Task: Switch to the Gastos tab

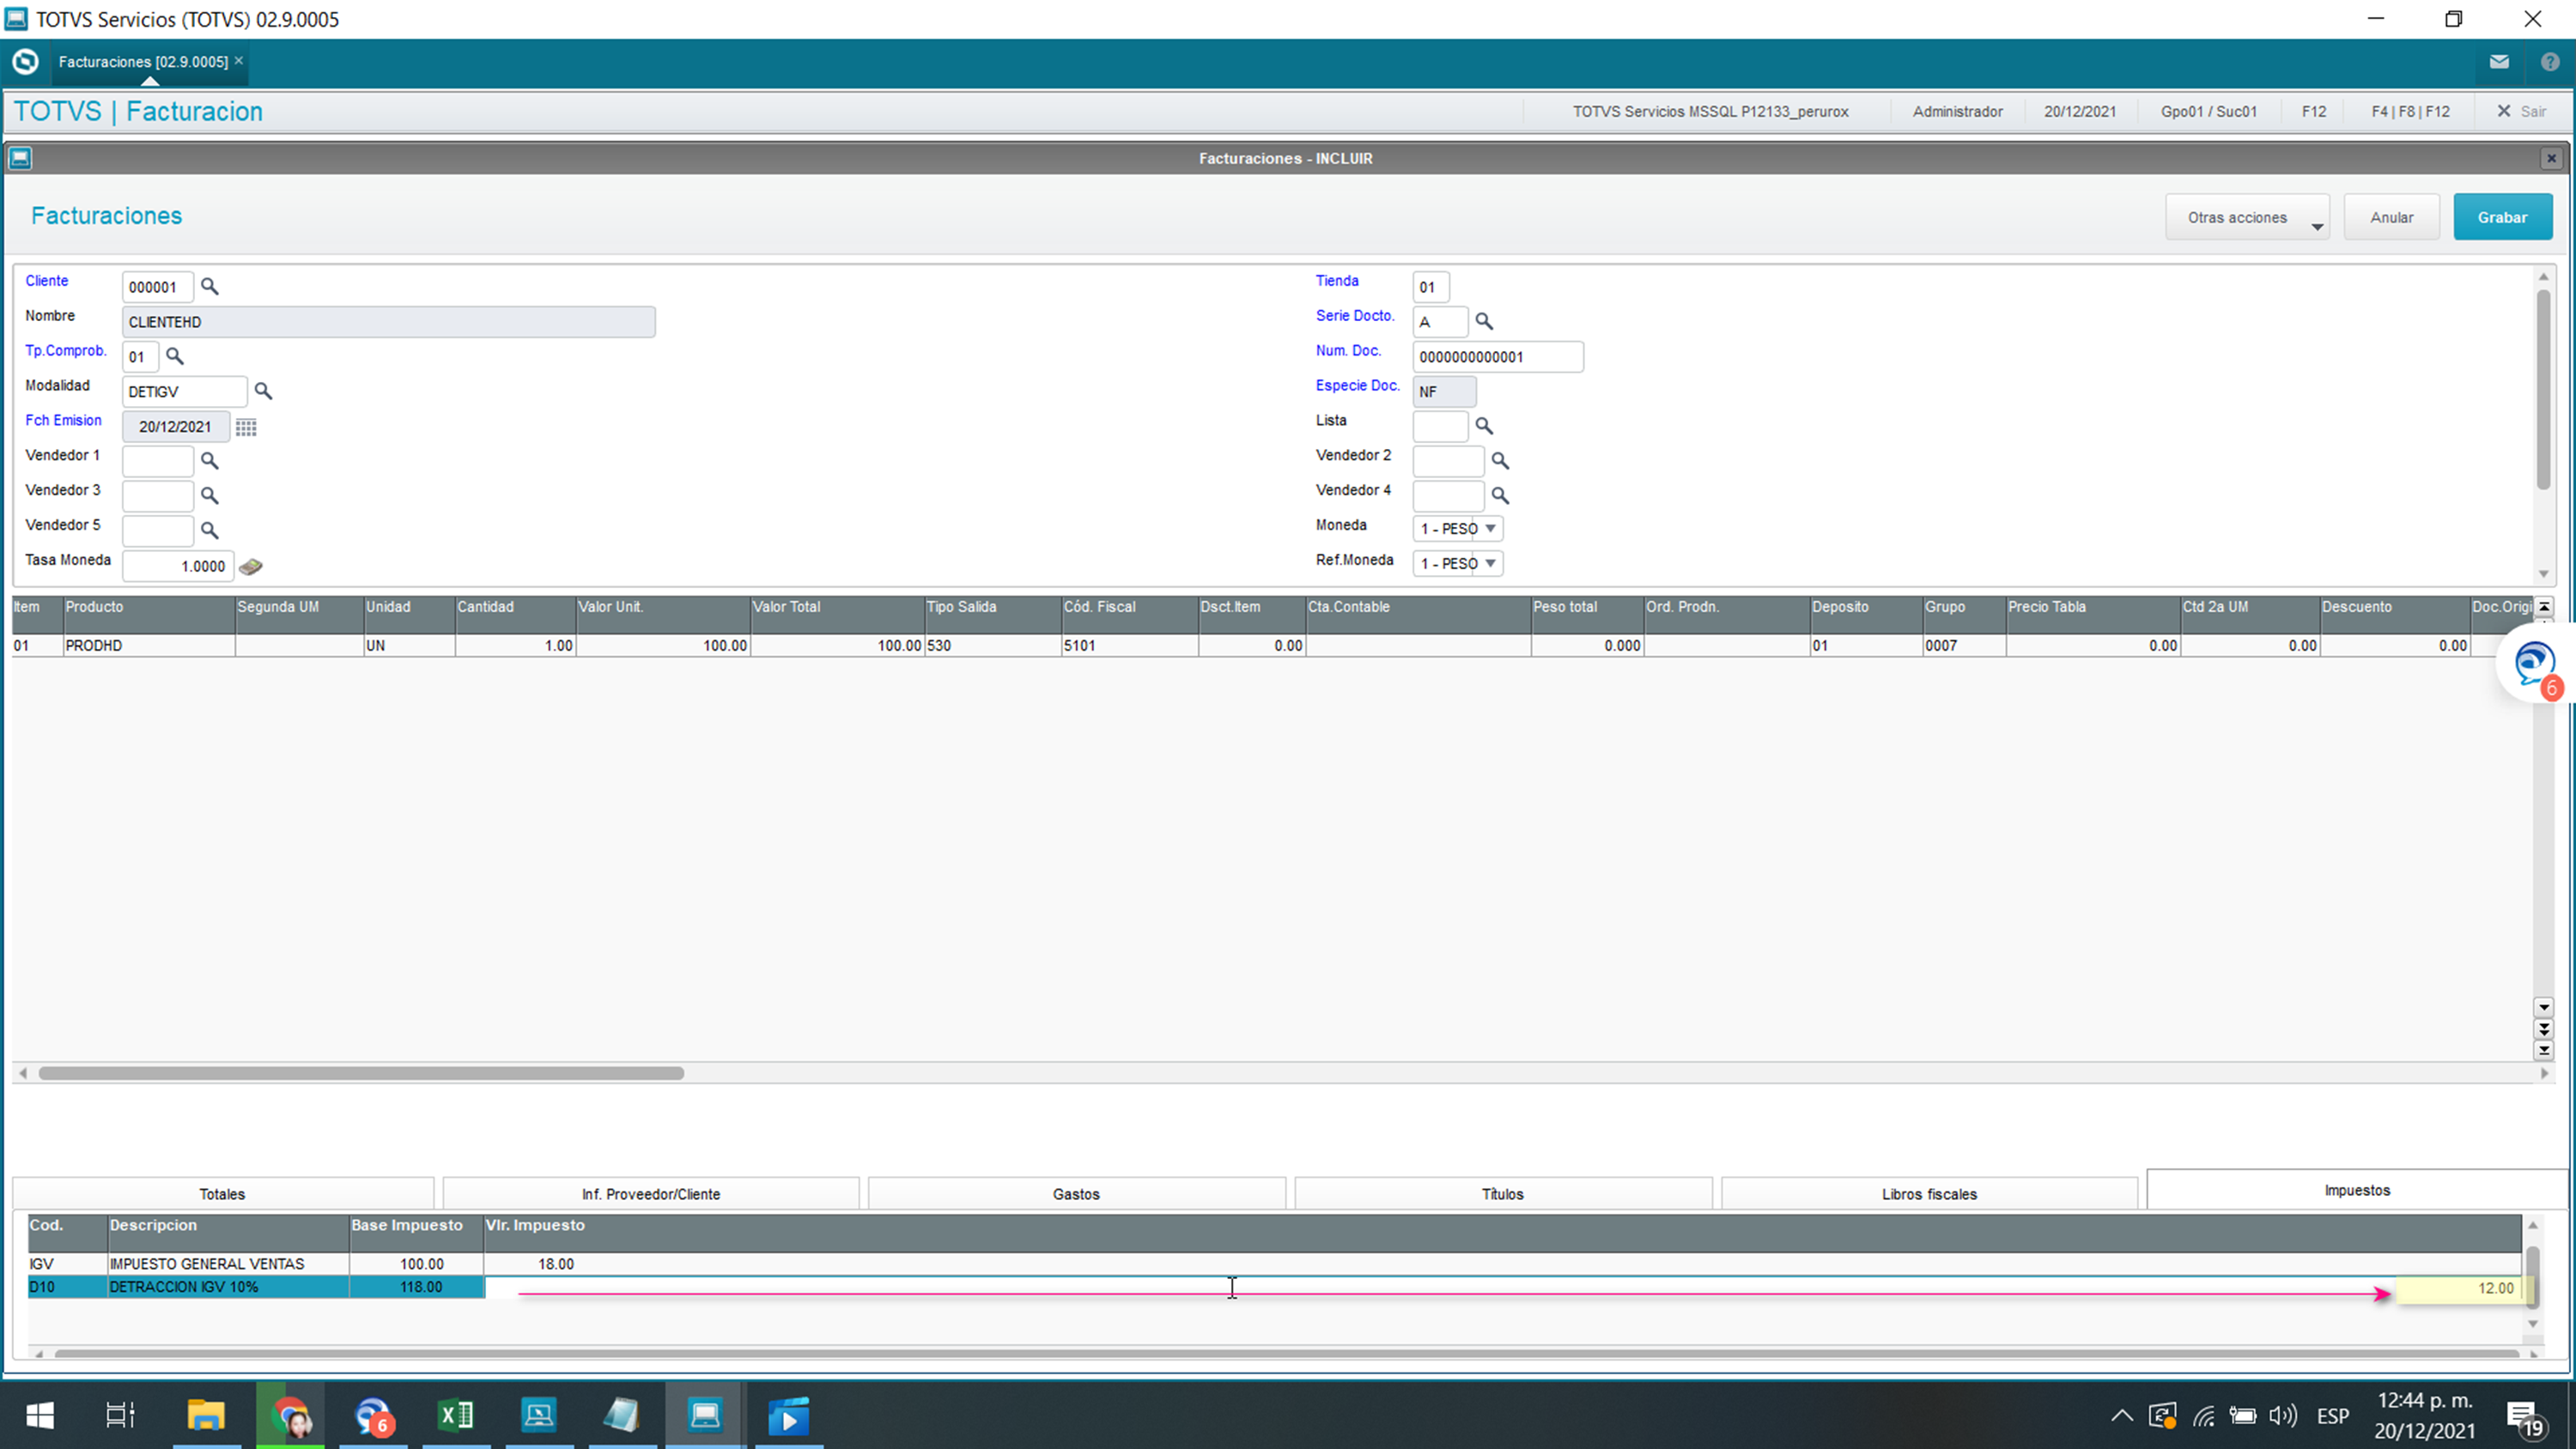Action: coord(1076,1194)
